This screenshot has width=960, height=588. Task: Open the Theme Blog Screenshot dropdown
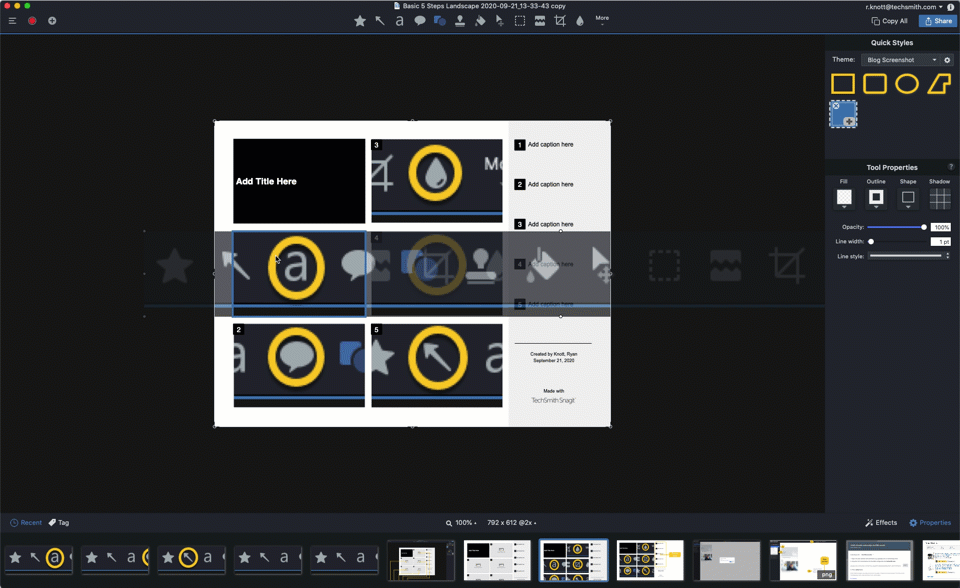coord(901,60)
